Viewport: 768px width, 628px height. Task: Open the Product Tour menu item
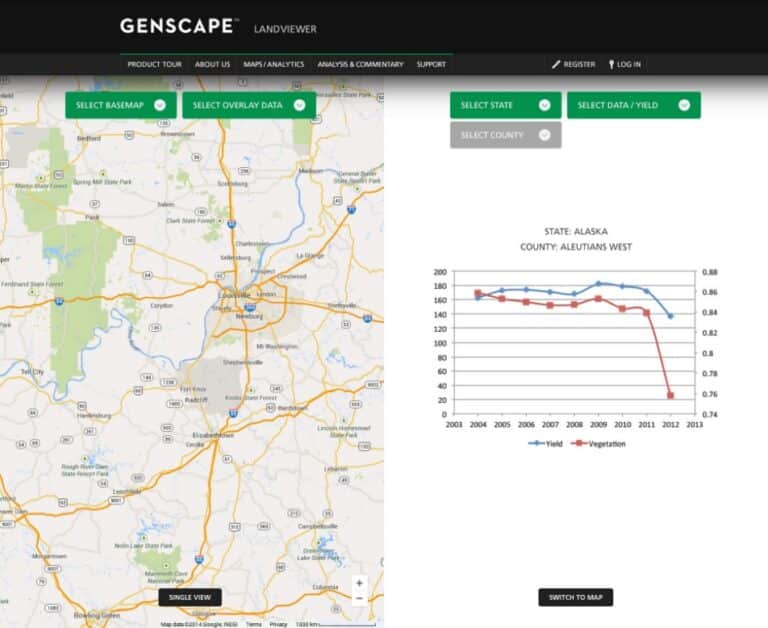coord(154,64)
